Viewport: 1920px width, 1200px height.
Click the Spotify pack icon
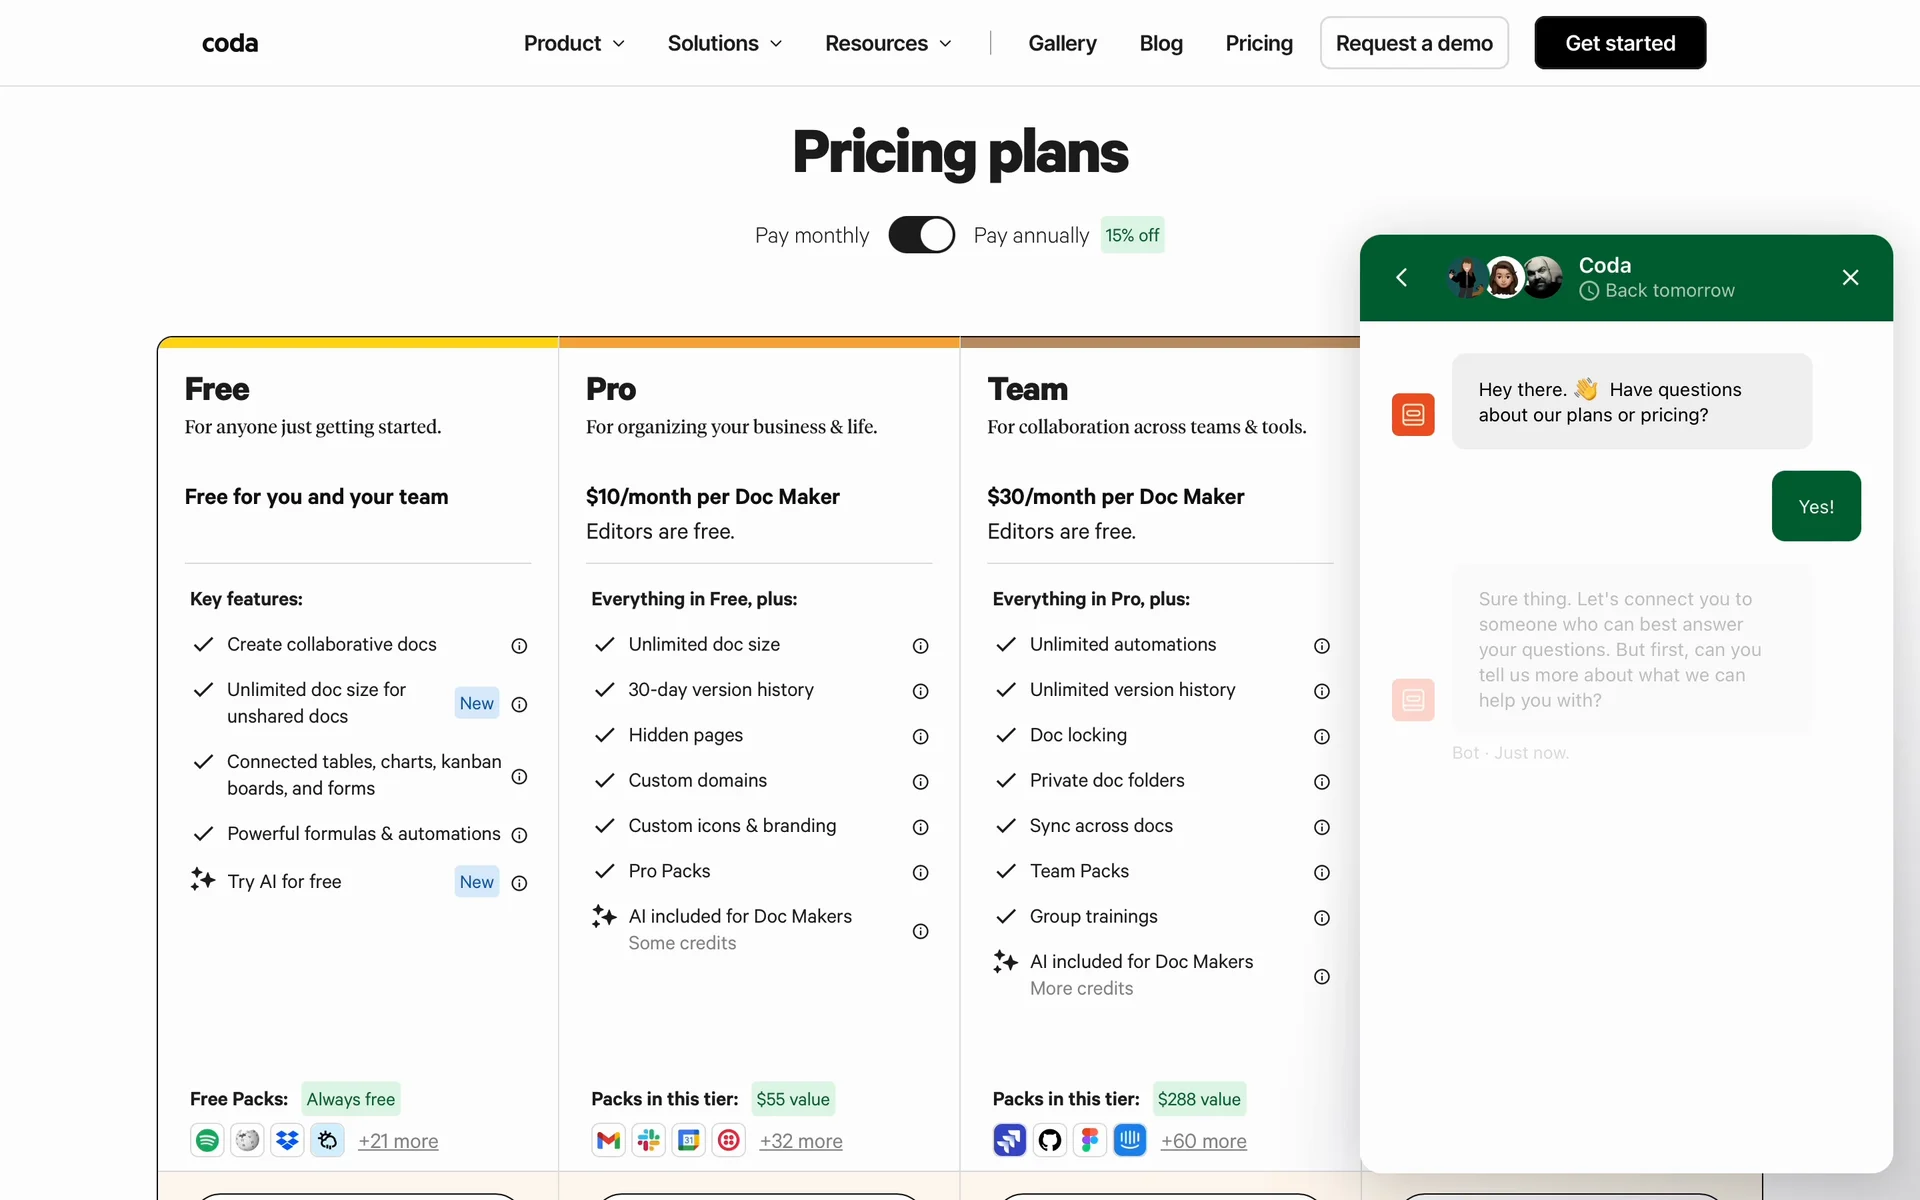207,1140
